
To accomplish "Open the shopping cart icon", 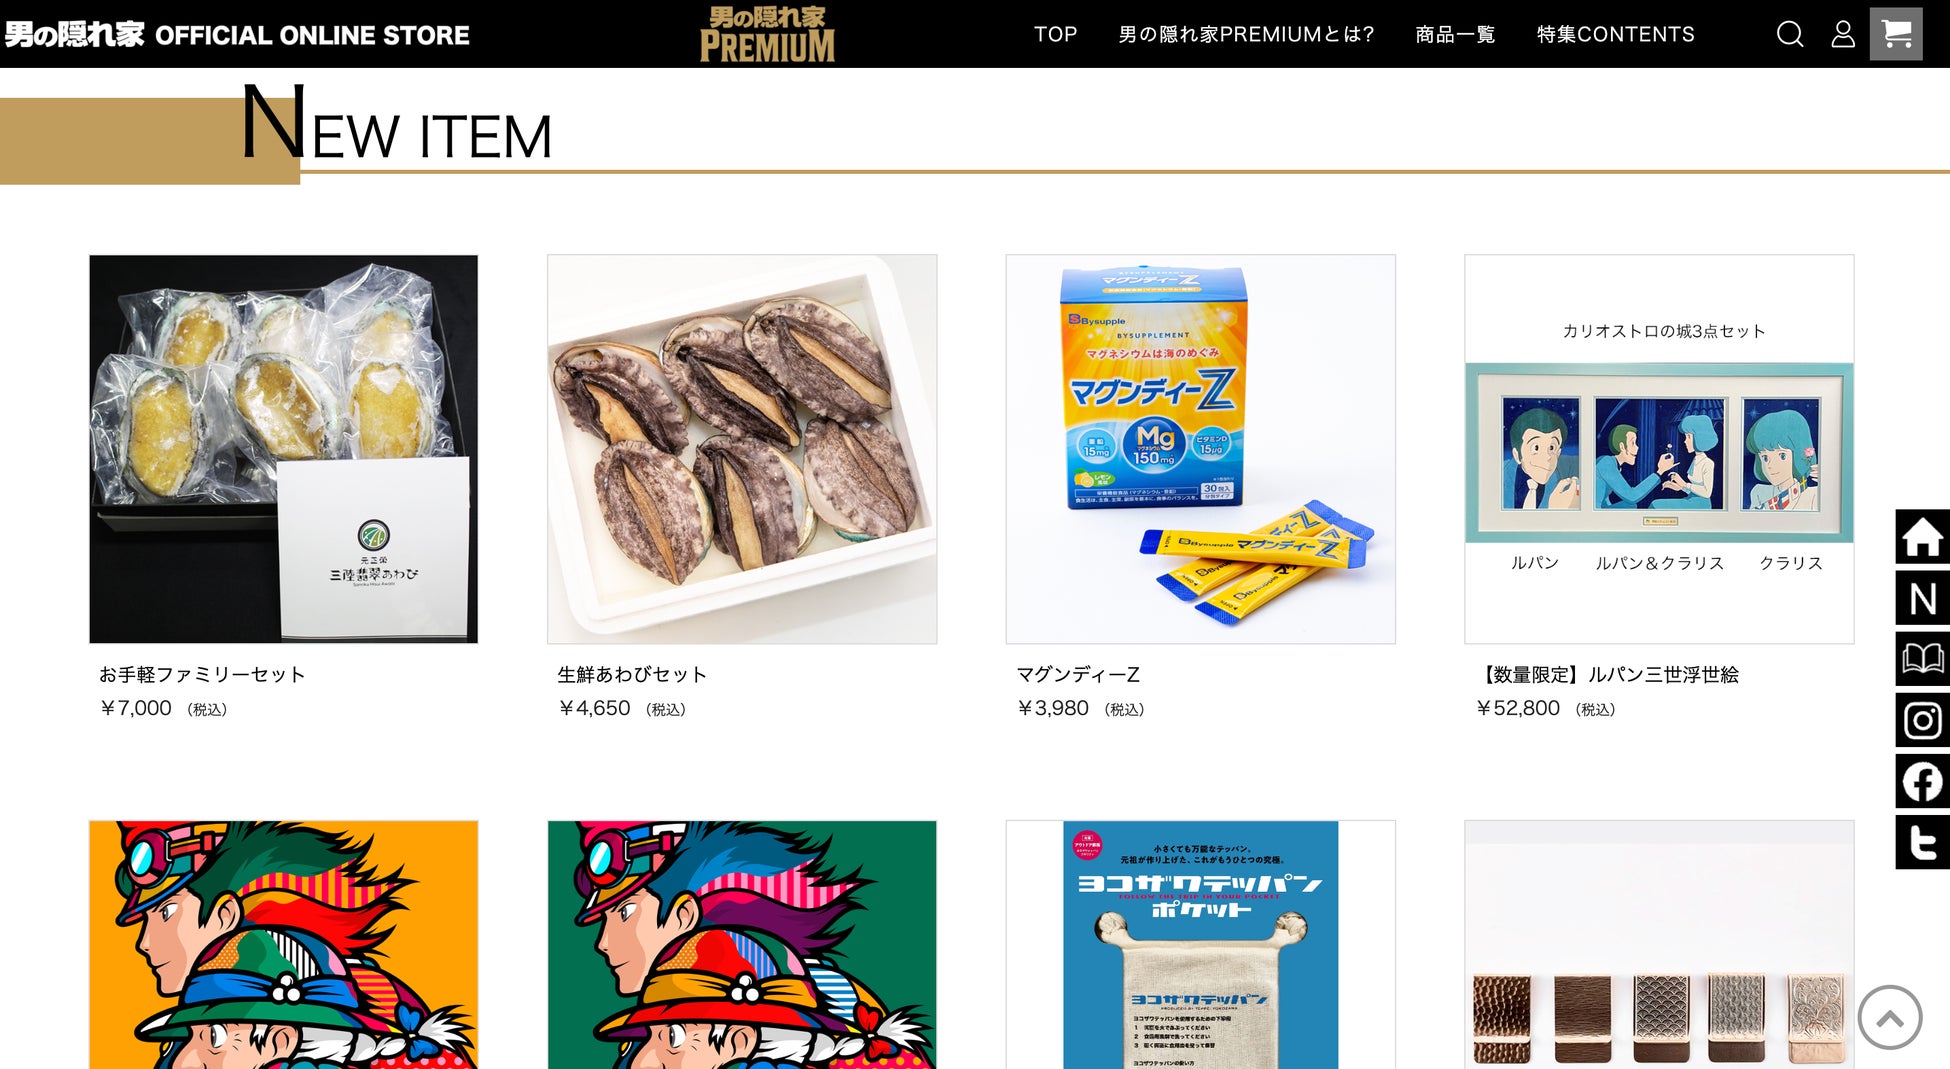I will 1896,34.
